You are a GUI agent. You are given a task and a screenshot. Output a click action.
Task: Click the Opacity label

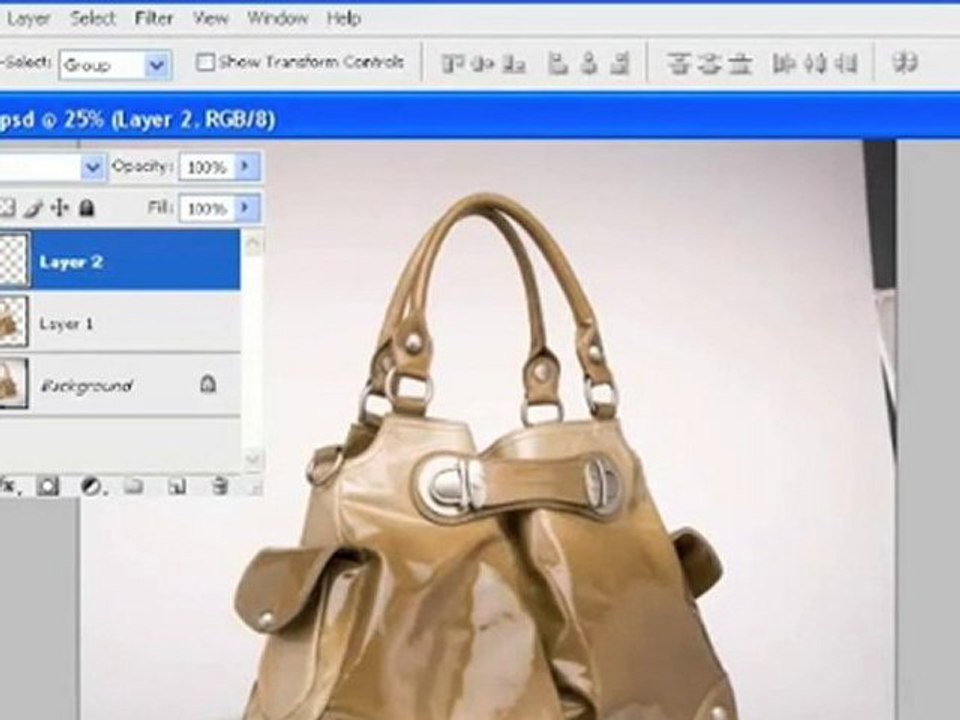tap(141, 166)
